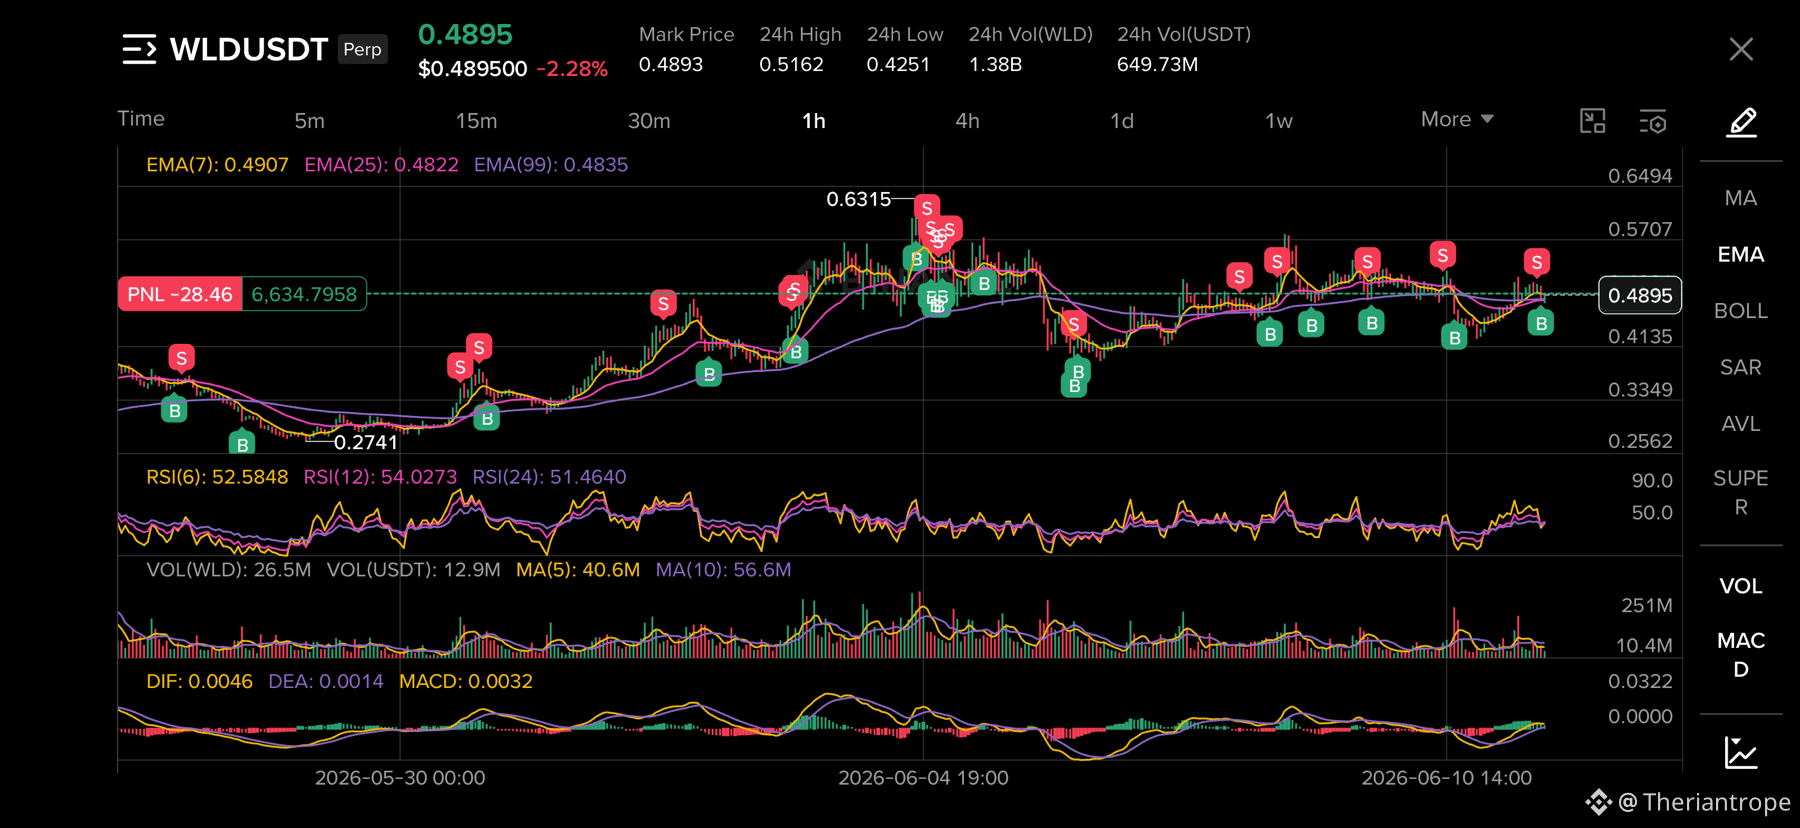The height and width of the screenshot is (828, 1800).
Task: Click the -2.28% change value
Action: click(x=572, y=69)
